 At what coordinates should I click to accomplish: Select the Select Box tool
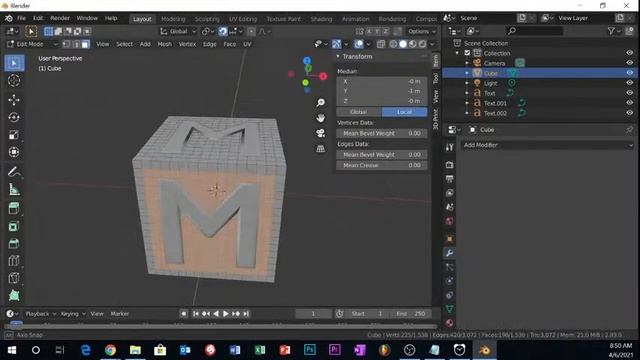tap(14, 63)
